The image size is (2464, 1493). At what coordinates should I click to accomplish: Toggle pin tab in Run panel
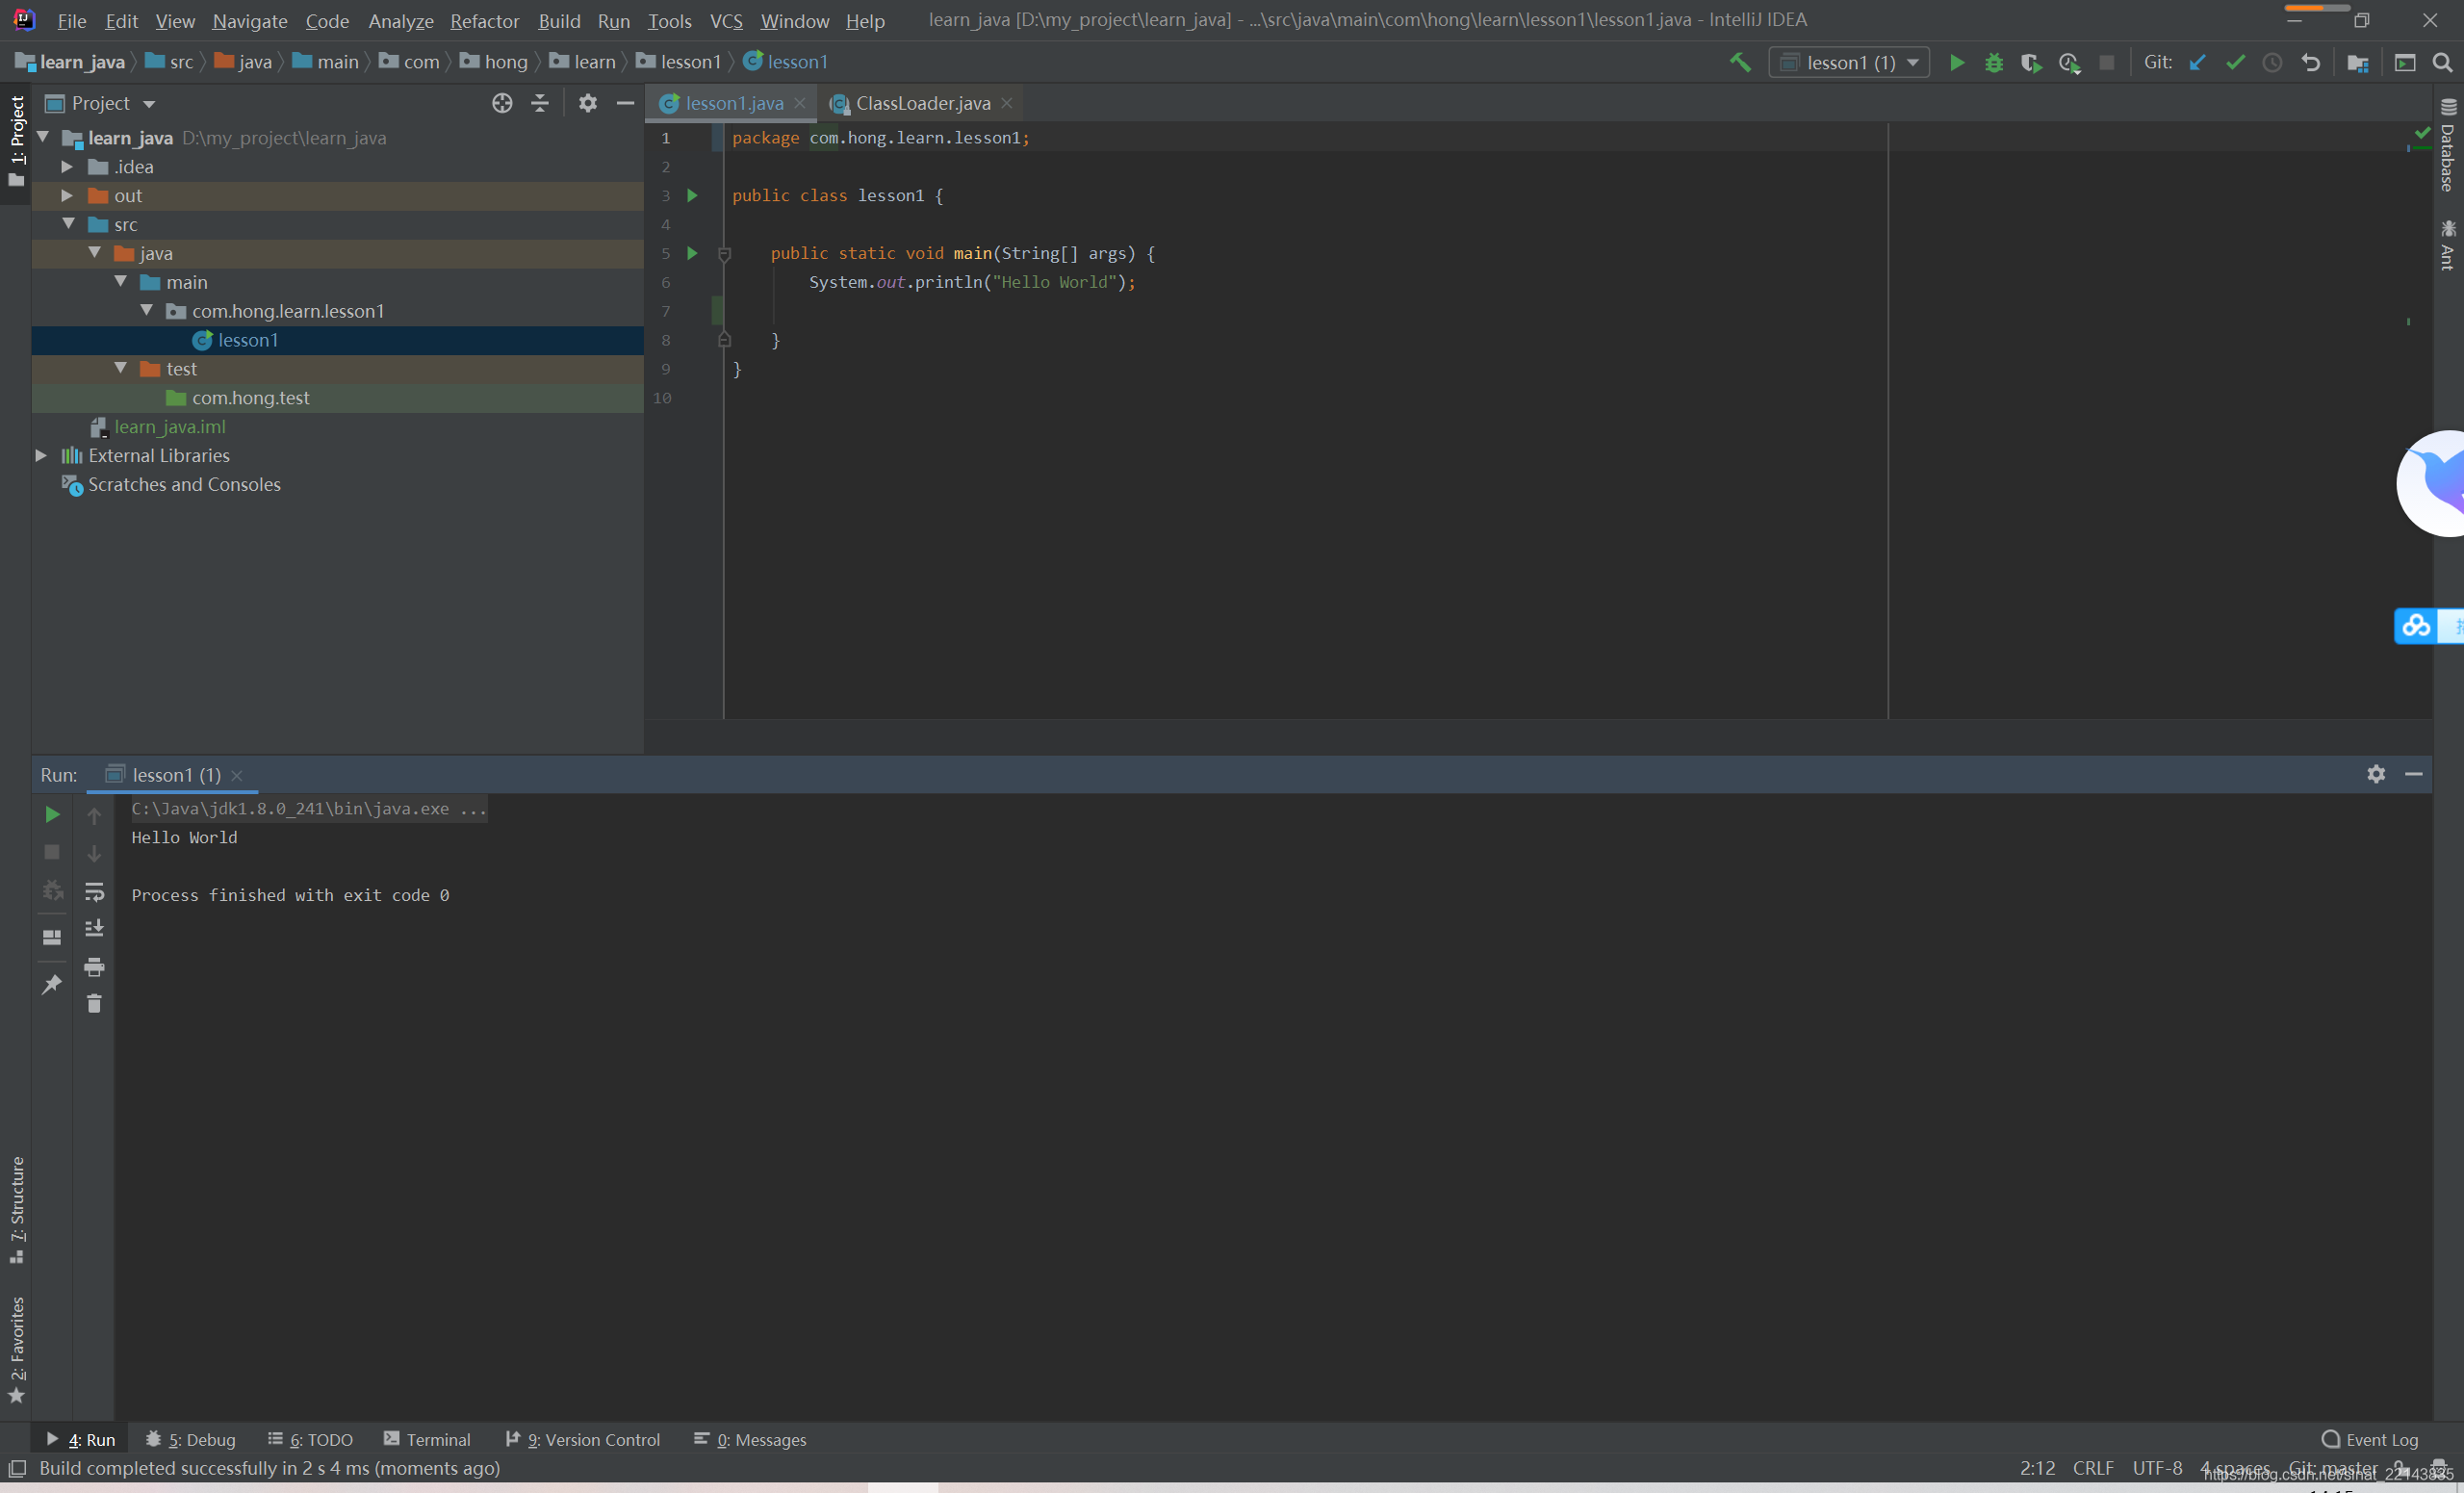[x=52, y=984]
